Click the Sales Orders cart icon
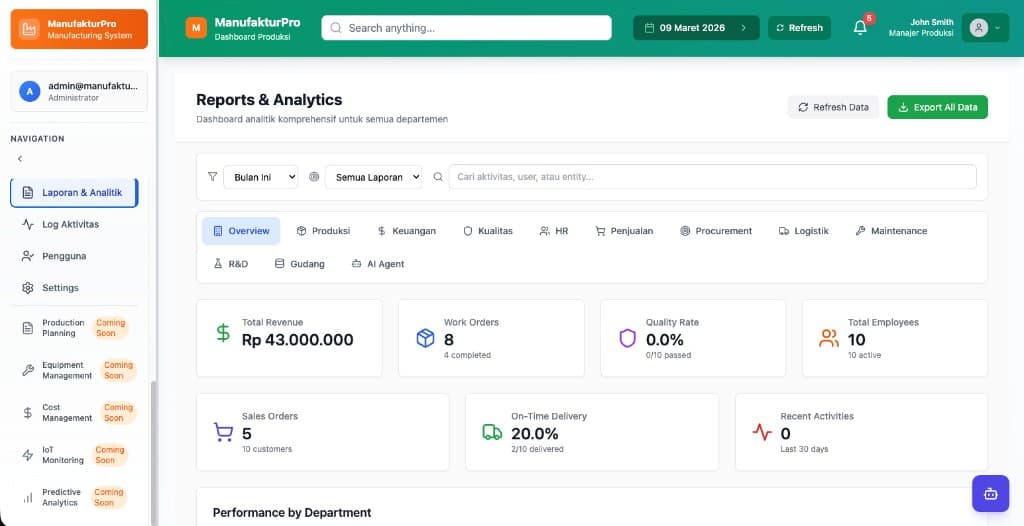This screenshot has height=526, width=1024. (223, 432)
